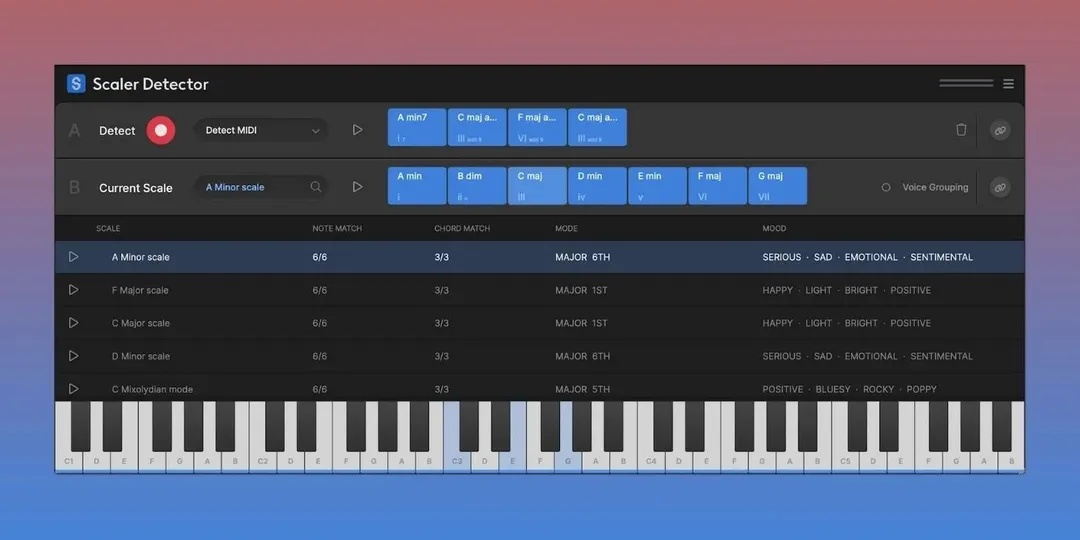Open the Detect MIDI dropdown
The width and height of the screenshot is (1080, 540).
pos(261,130)
